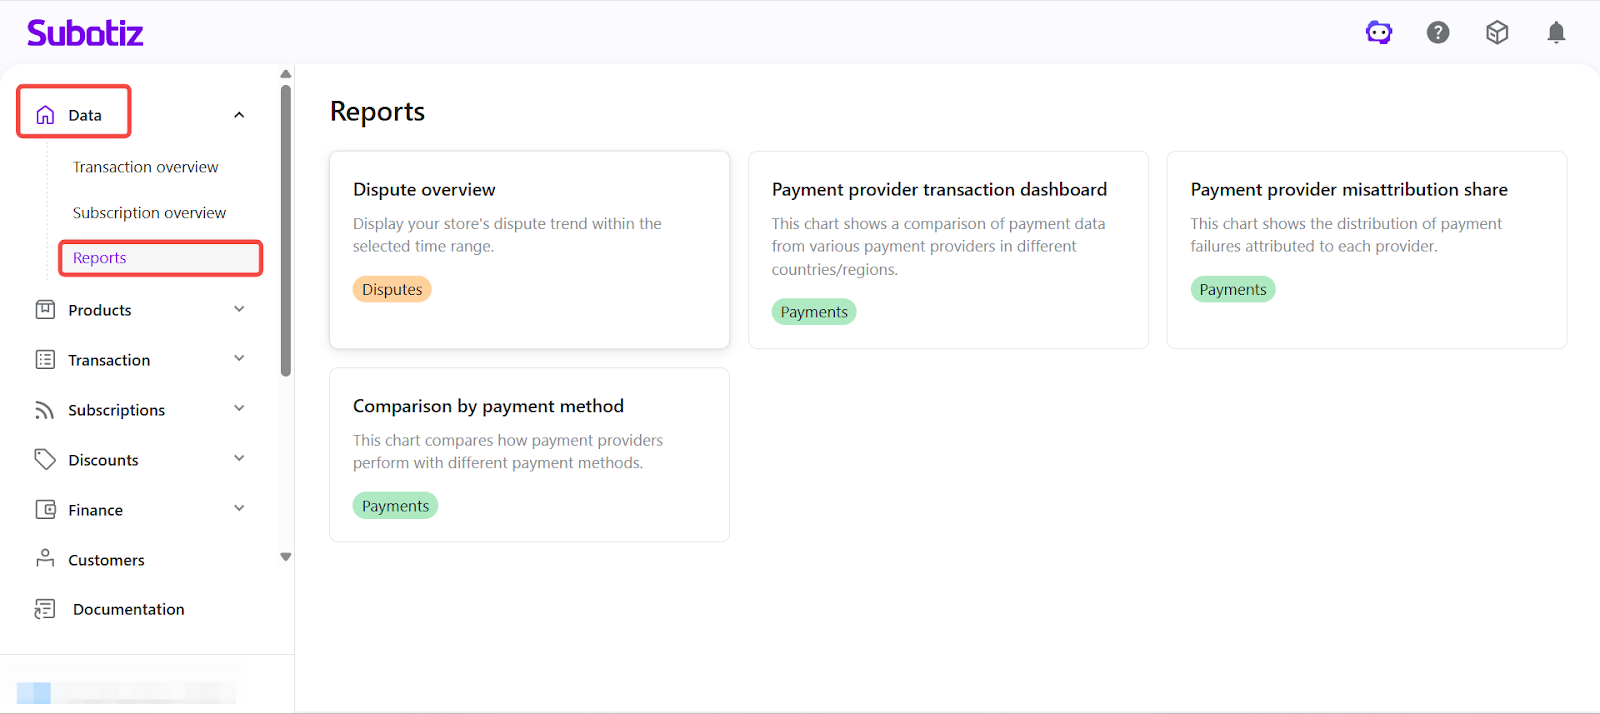Open Comparison by payment method report

(x=529, y=454)
